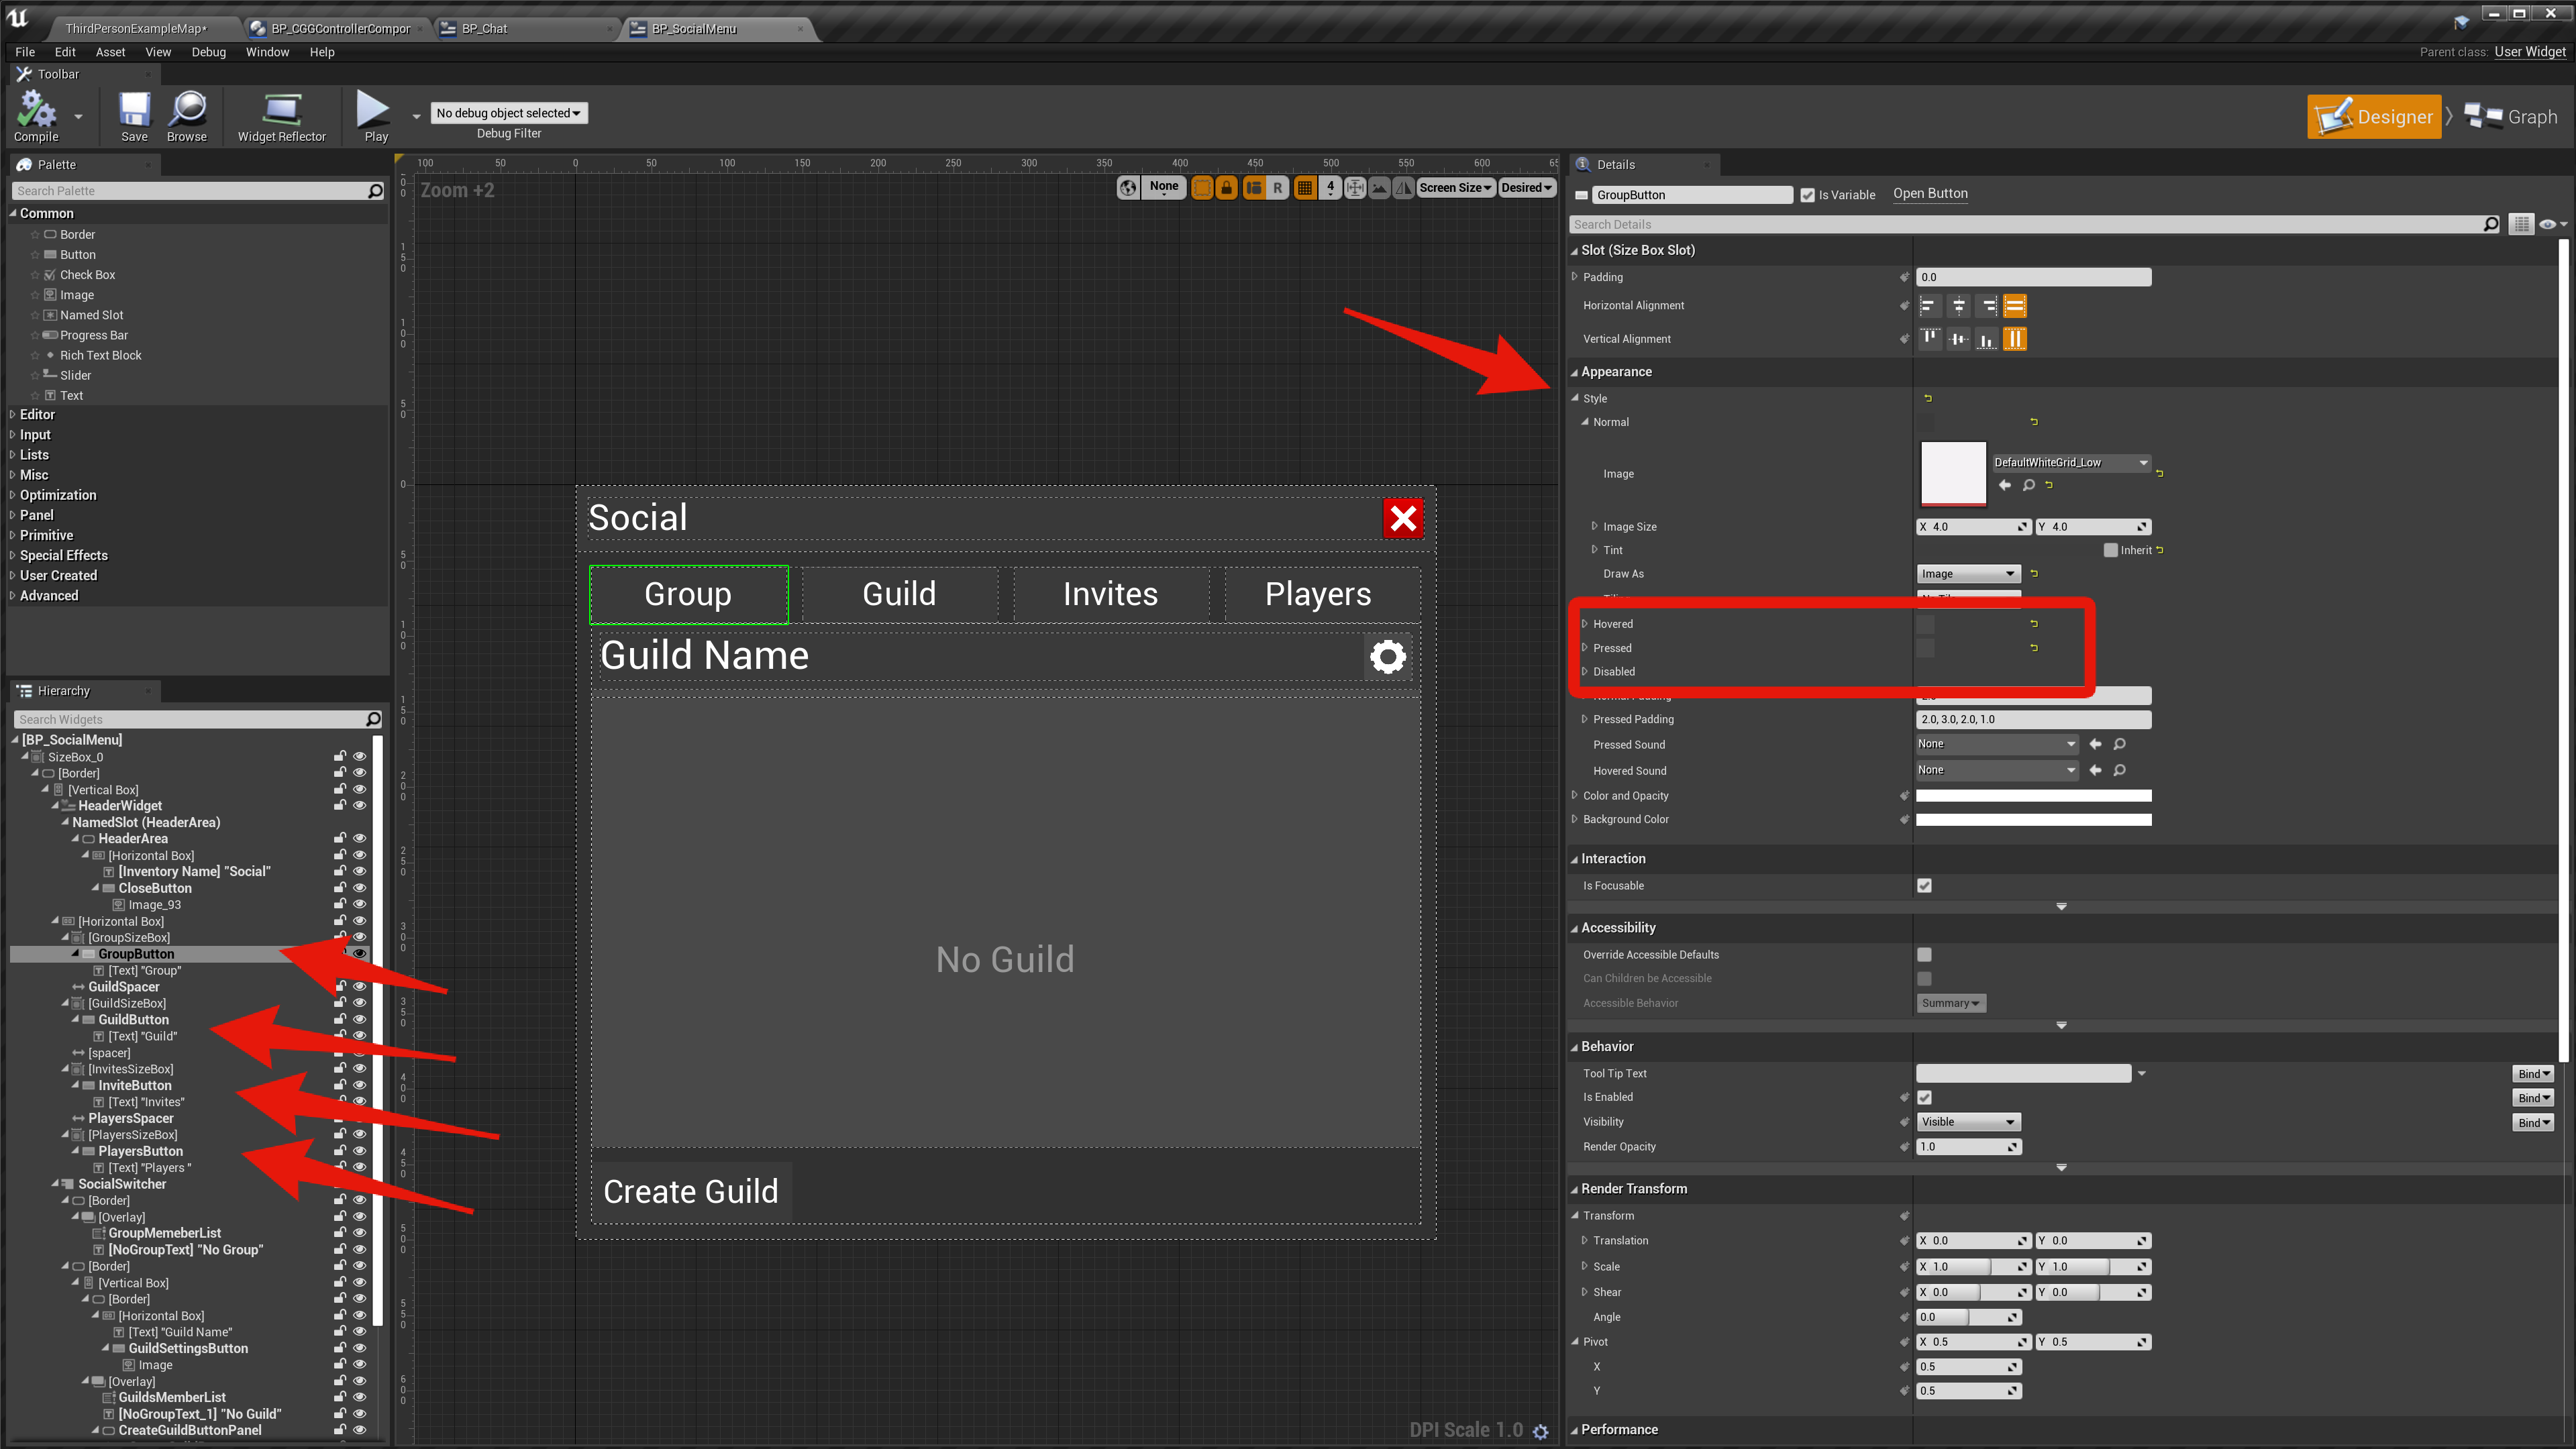Open the Draw As Image dropdown
The height and width of the screenshot is (1449, 2576).
point(1967,574)
